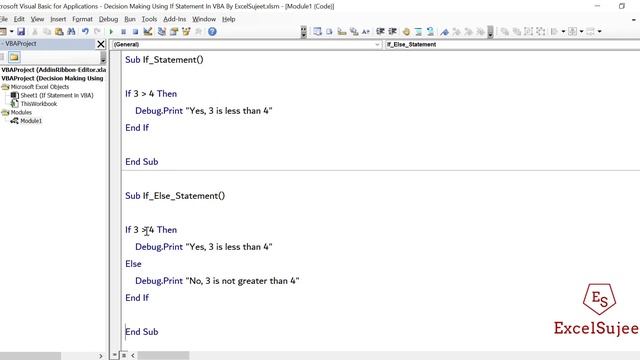Click the Break pause icon
This screenshot has height=360, width=640.
click(123, 31)
